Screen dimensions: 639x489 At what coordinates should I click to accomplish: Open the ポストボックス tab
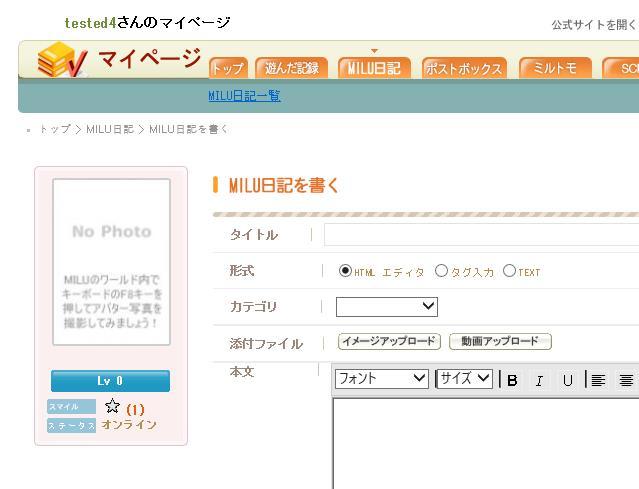click(x=463, y=68)
